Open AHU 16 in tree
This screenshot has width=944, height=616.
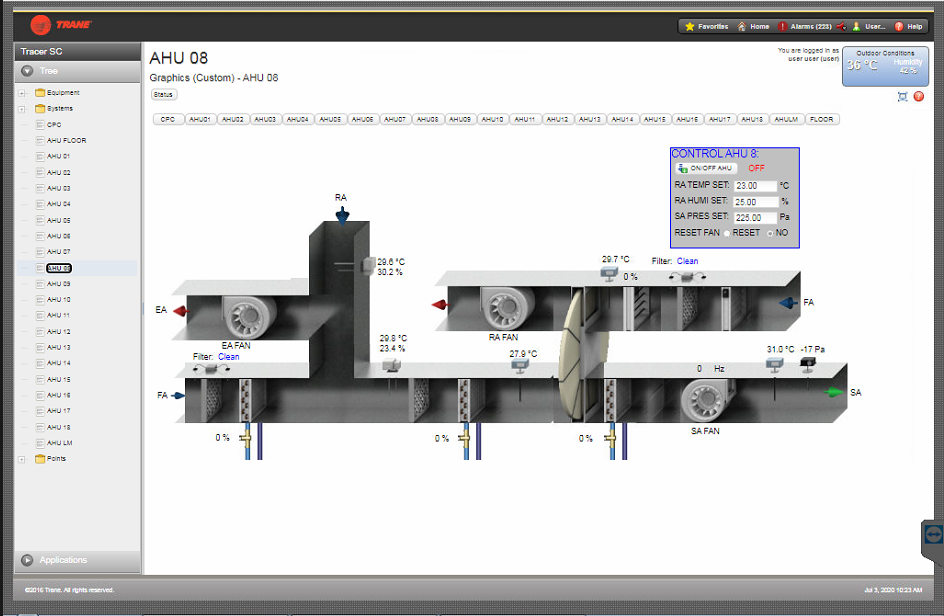(58, 395)
